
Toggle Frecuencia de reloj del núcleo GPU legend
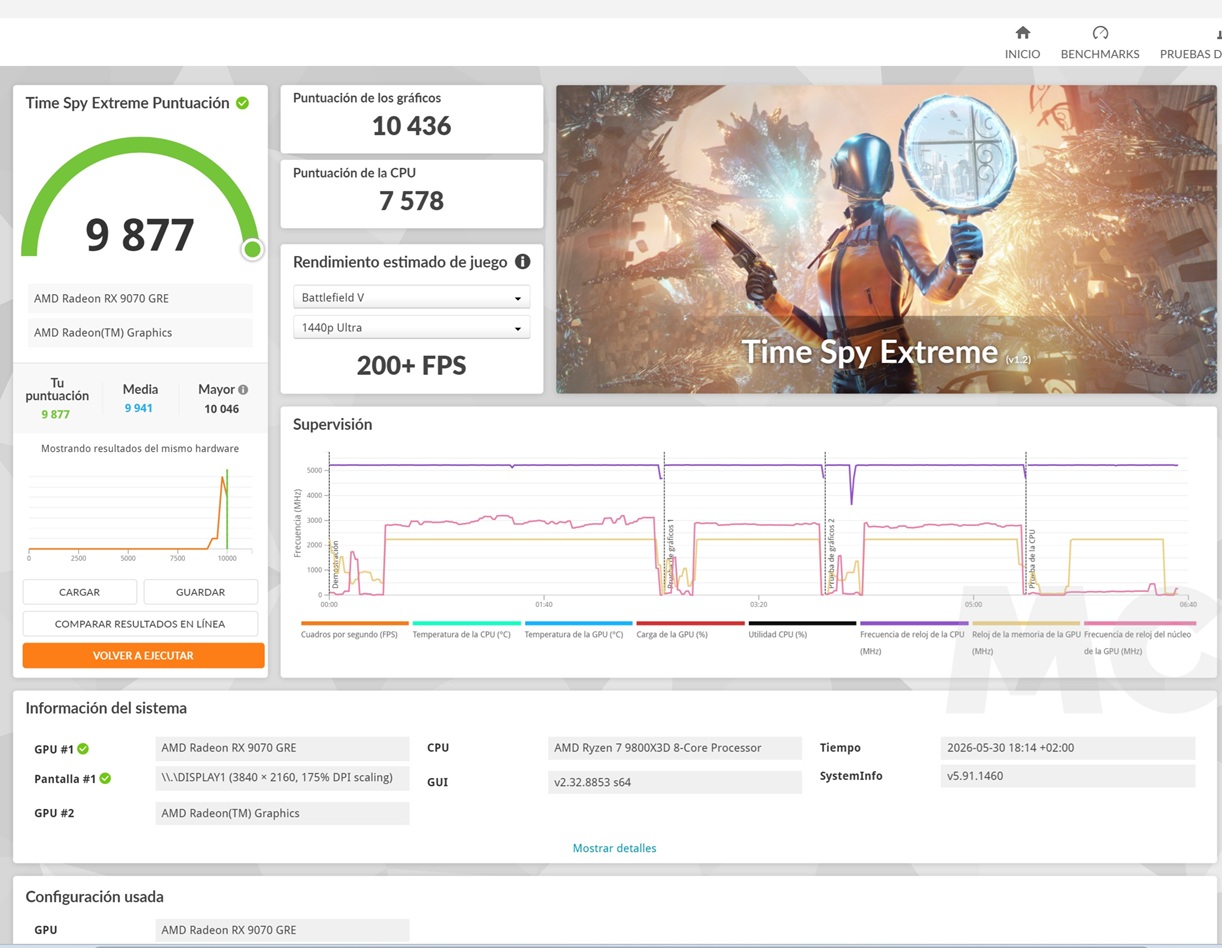1138,642
